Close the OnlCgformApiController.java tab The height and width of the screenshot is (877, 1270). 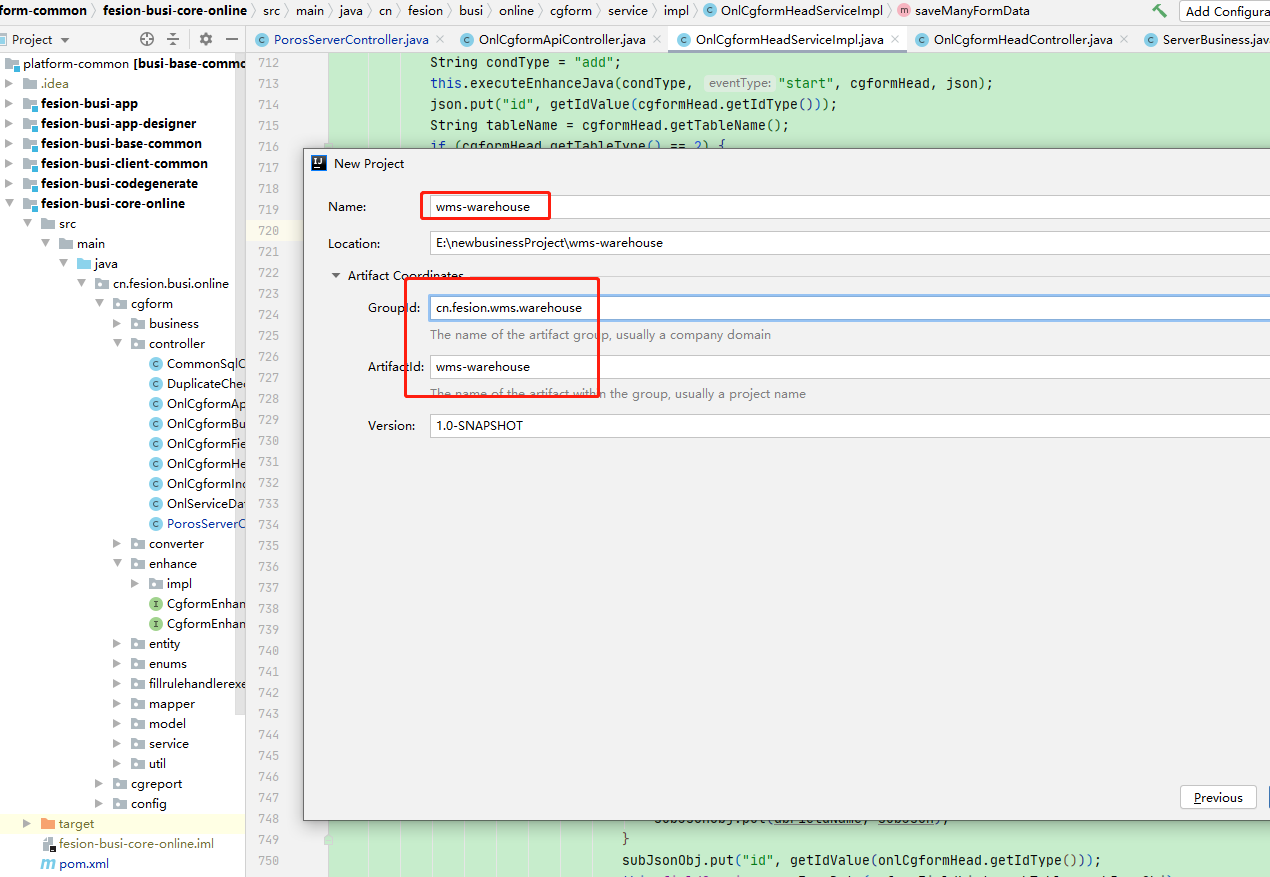tap(658, 40)
